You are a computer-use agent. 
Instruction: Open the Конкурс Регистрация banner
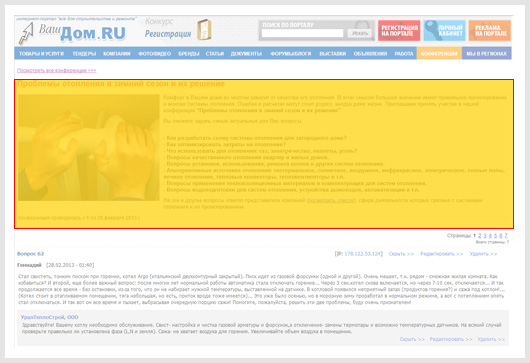168,28
